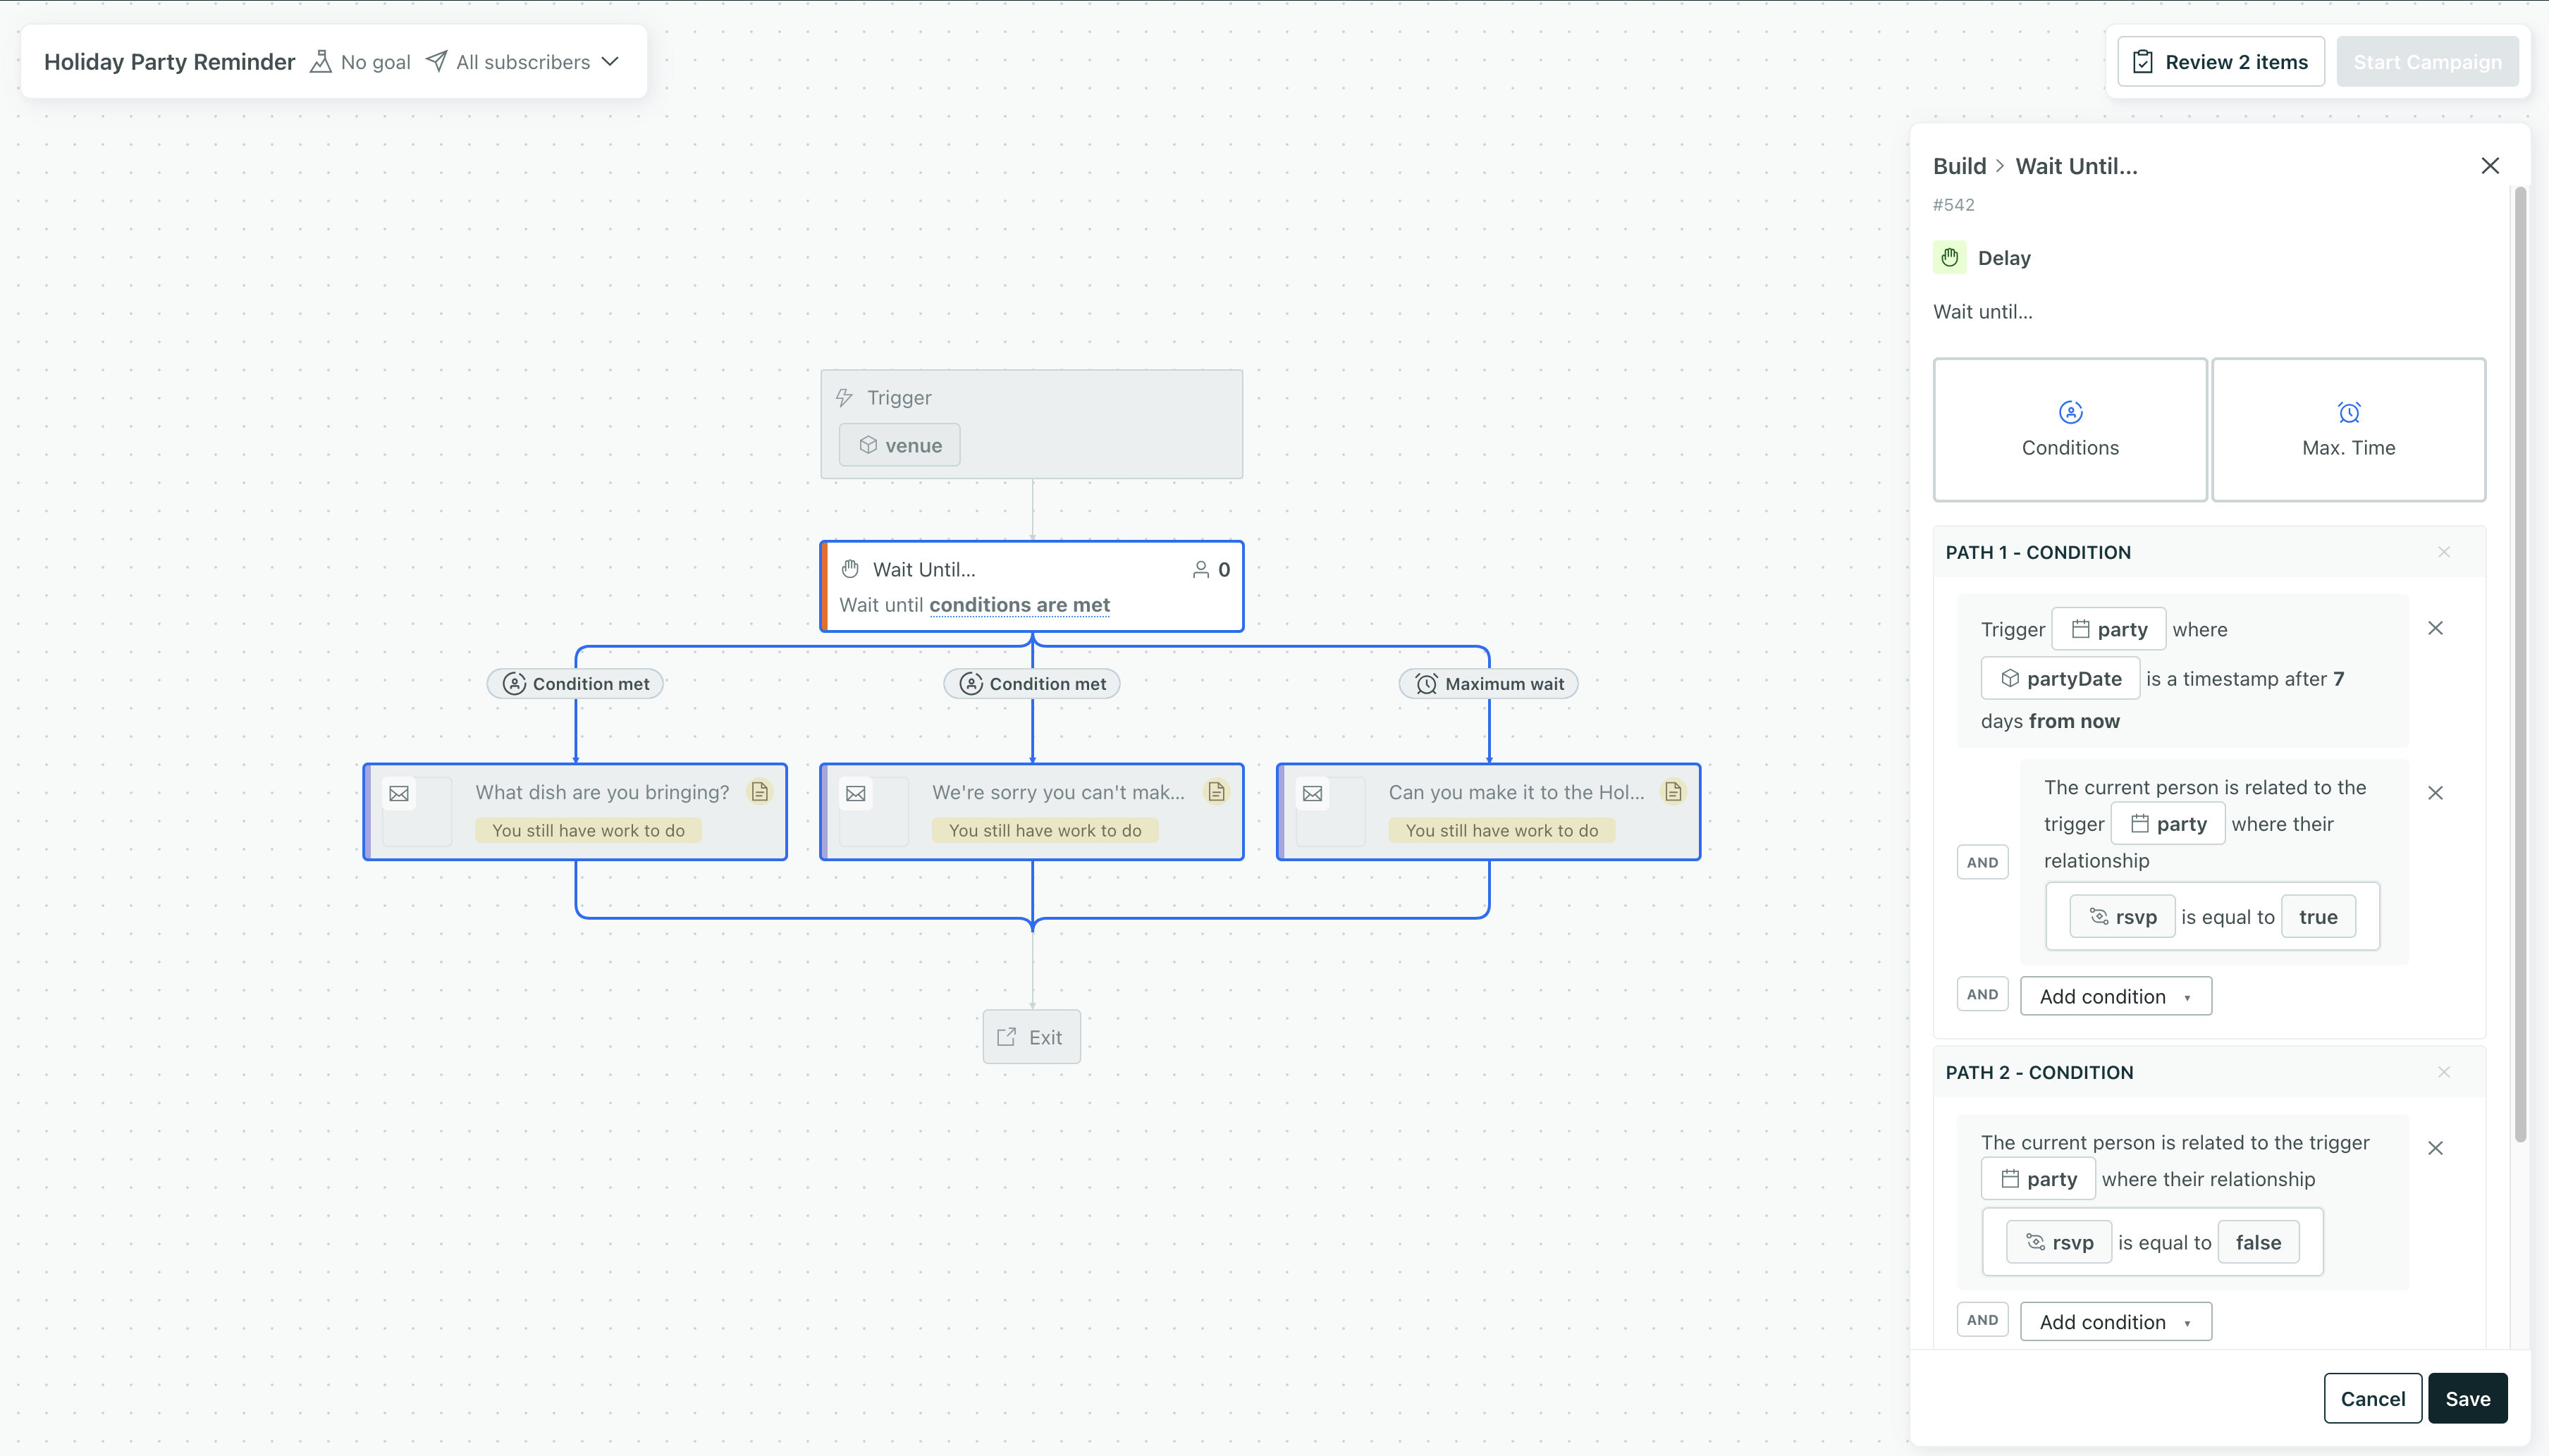Remove the Path 2 rsvp false condition

click(2435, 1148)
